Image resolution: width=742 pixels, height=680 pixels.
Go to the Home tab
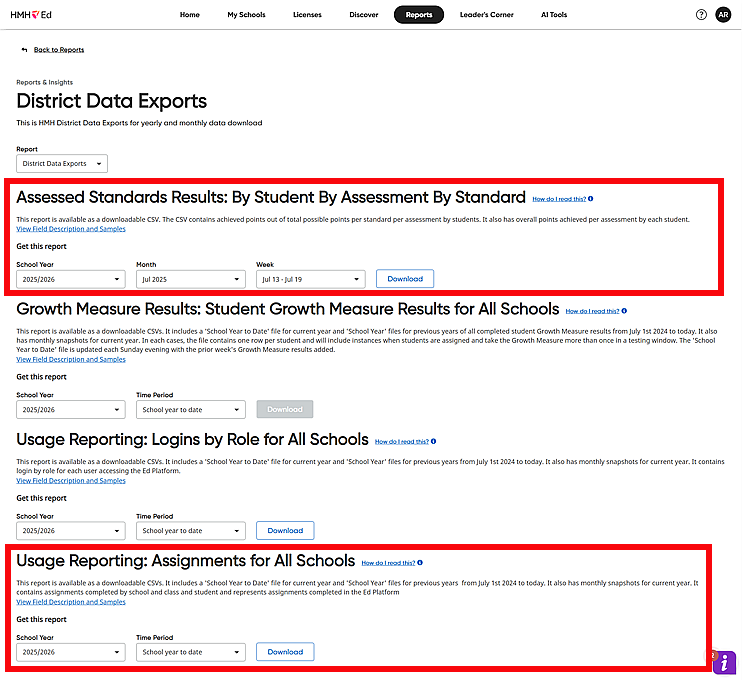(190, 15)
